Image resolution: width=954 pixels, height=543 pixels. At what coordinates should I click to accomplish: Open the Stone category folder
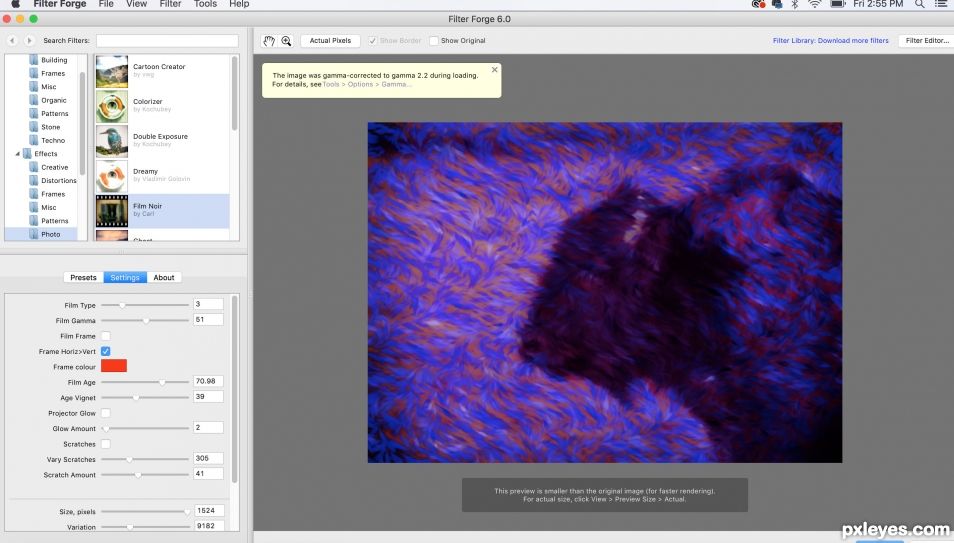coord(45,127)
